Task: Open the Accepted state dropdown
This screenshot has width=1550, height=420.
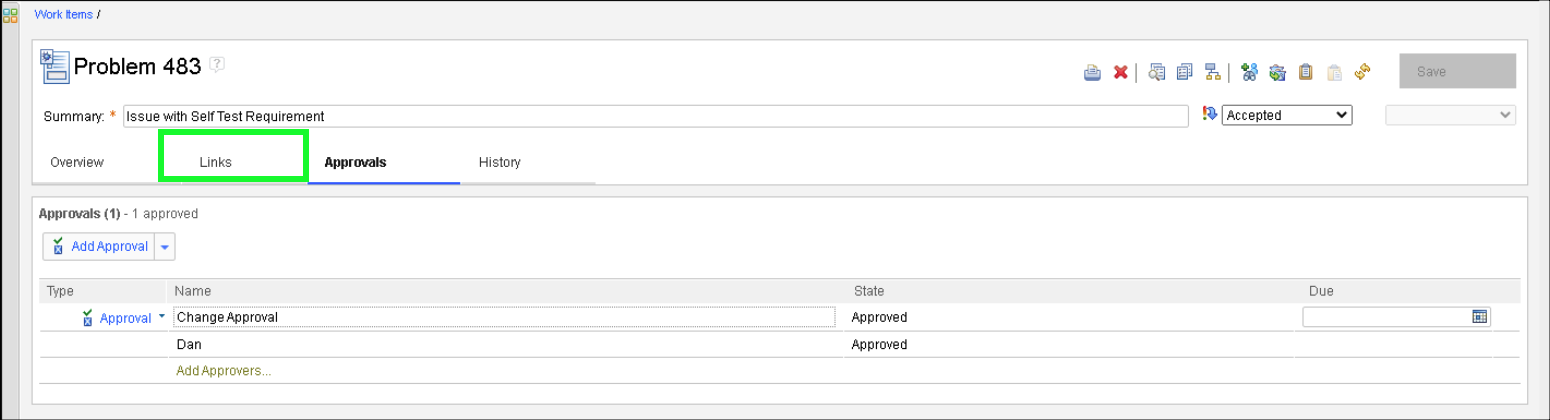Action: coord(1287,115)
